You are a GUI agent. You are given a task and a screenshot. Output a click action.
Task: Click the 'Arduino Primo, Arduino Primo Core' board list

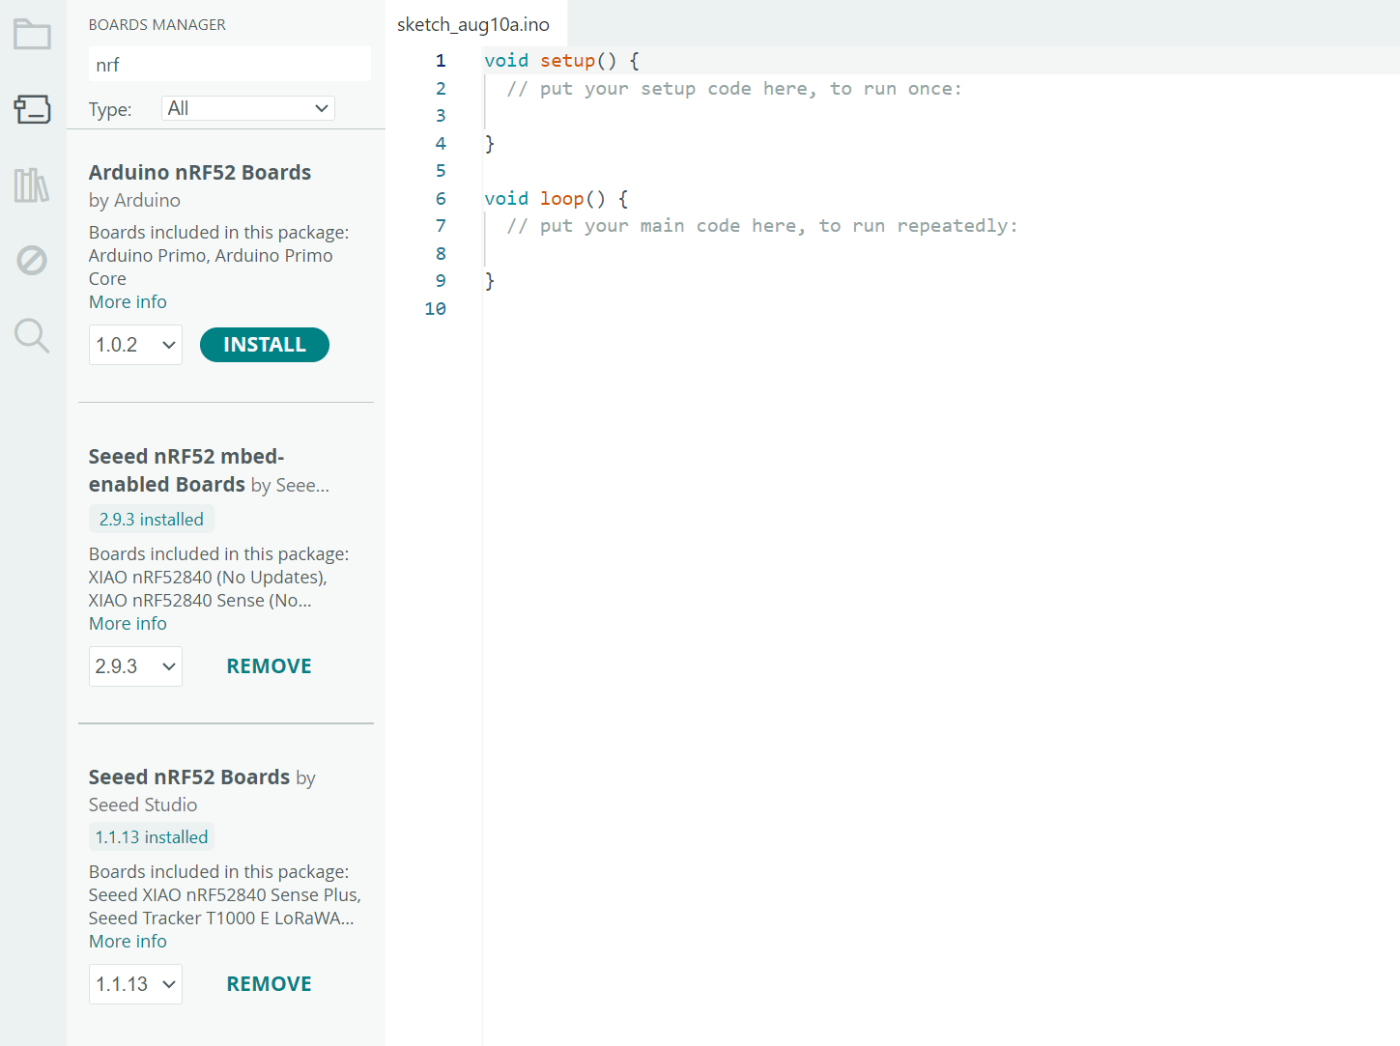tap(211, 267)
